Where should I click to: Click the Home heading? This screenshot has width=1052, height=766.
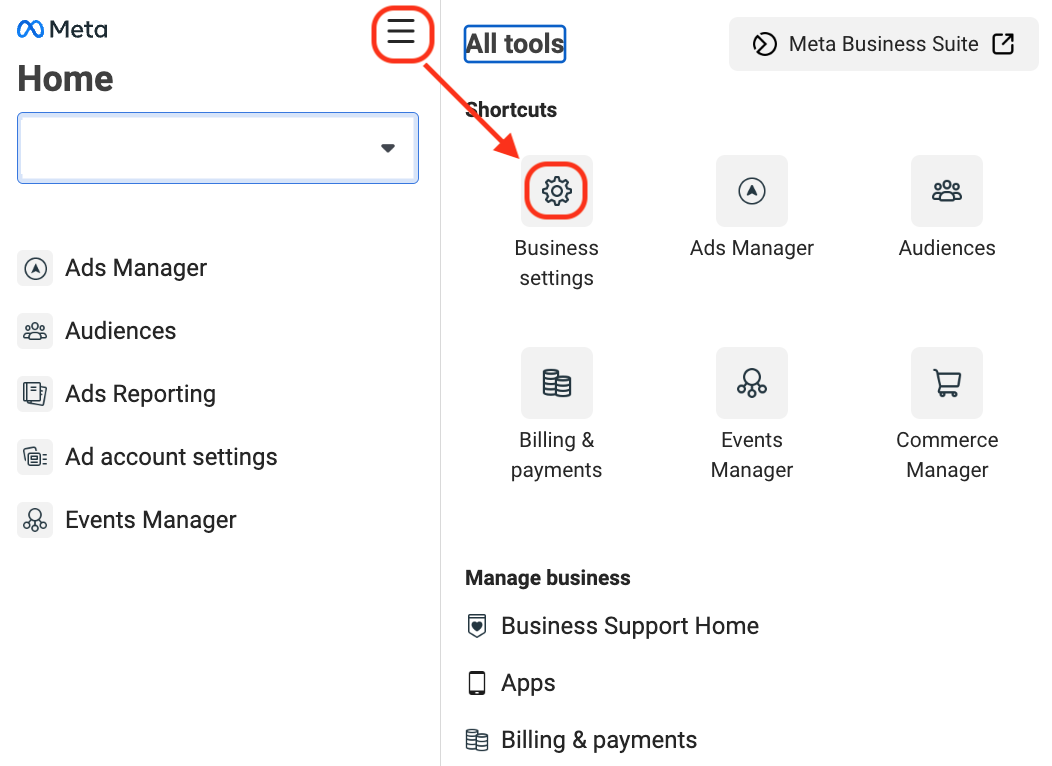coord(65,78)
